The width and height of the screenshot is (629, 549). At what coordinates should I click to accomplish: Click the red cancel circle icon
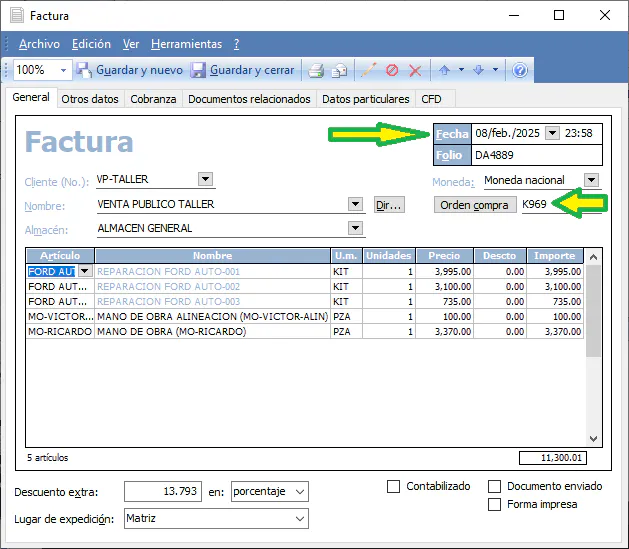coord(392,70)
